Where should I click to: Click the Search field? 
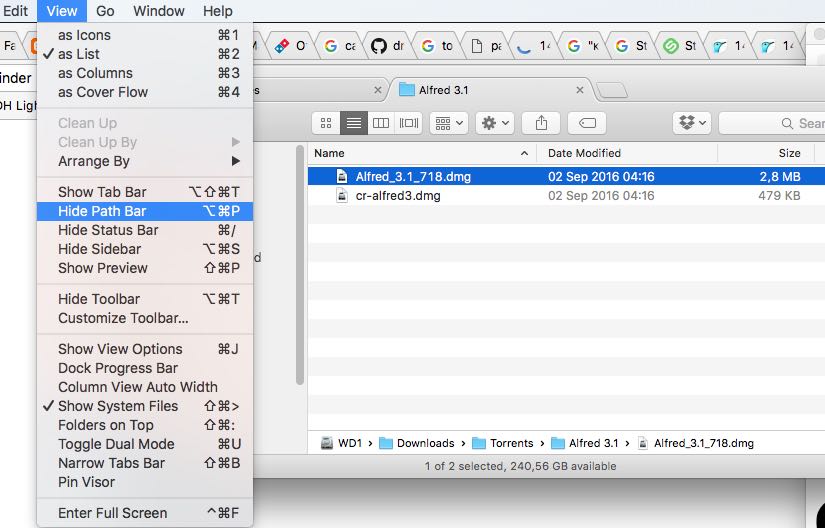(x=772, y=123)
